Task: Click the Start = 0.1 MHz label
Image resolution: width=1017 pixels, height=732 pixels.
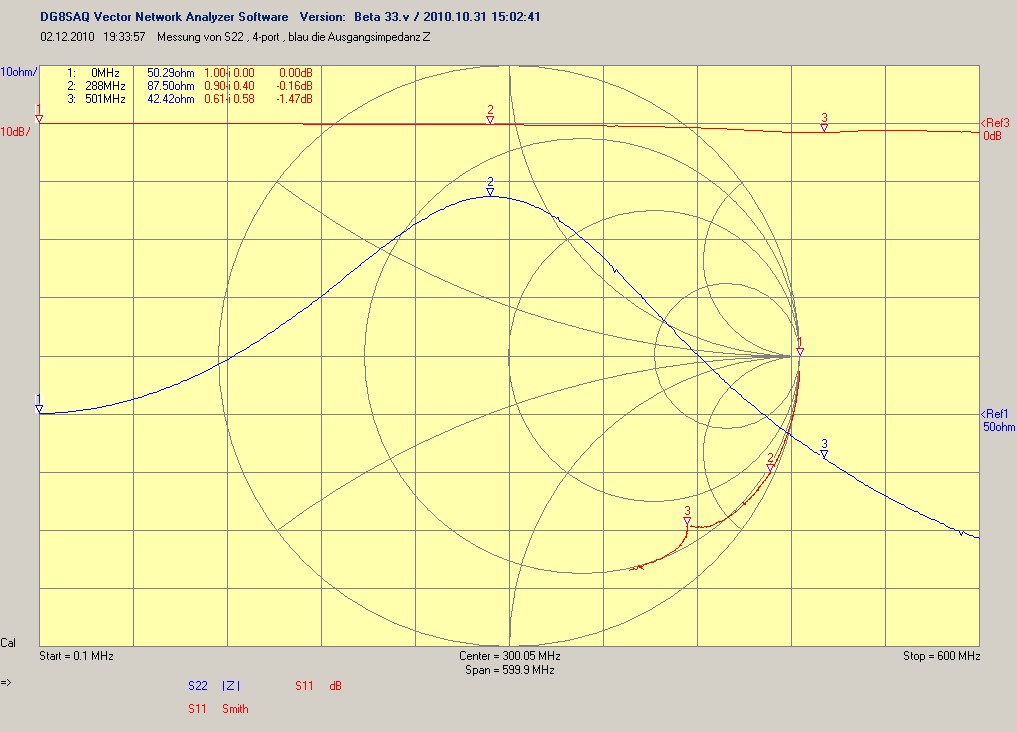Action: click(77, 656)
